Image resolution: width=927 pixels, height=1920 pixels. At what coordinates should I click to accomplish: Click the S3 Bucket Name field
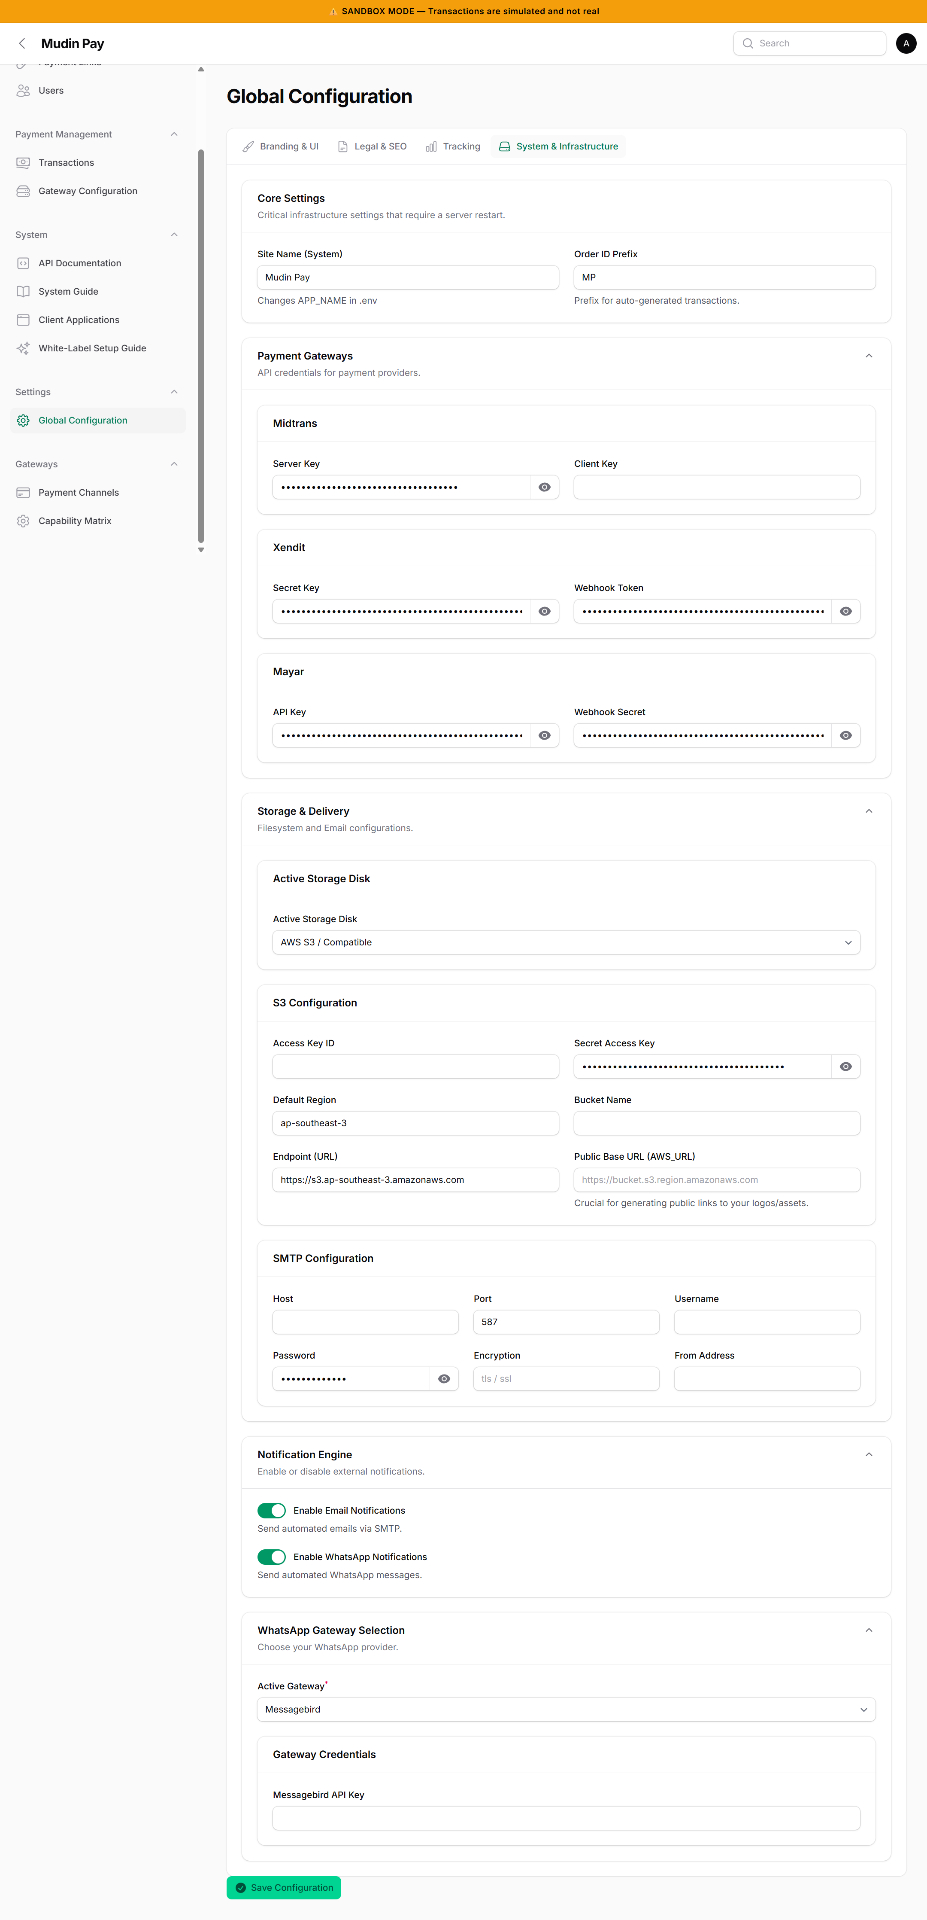coord(717,1123)
